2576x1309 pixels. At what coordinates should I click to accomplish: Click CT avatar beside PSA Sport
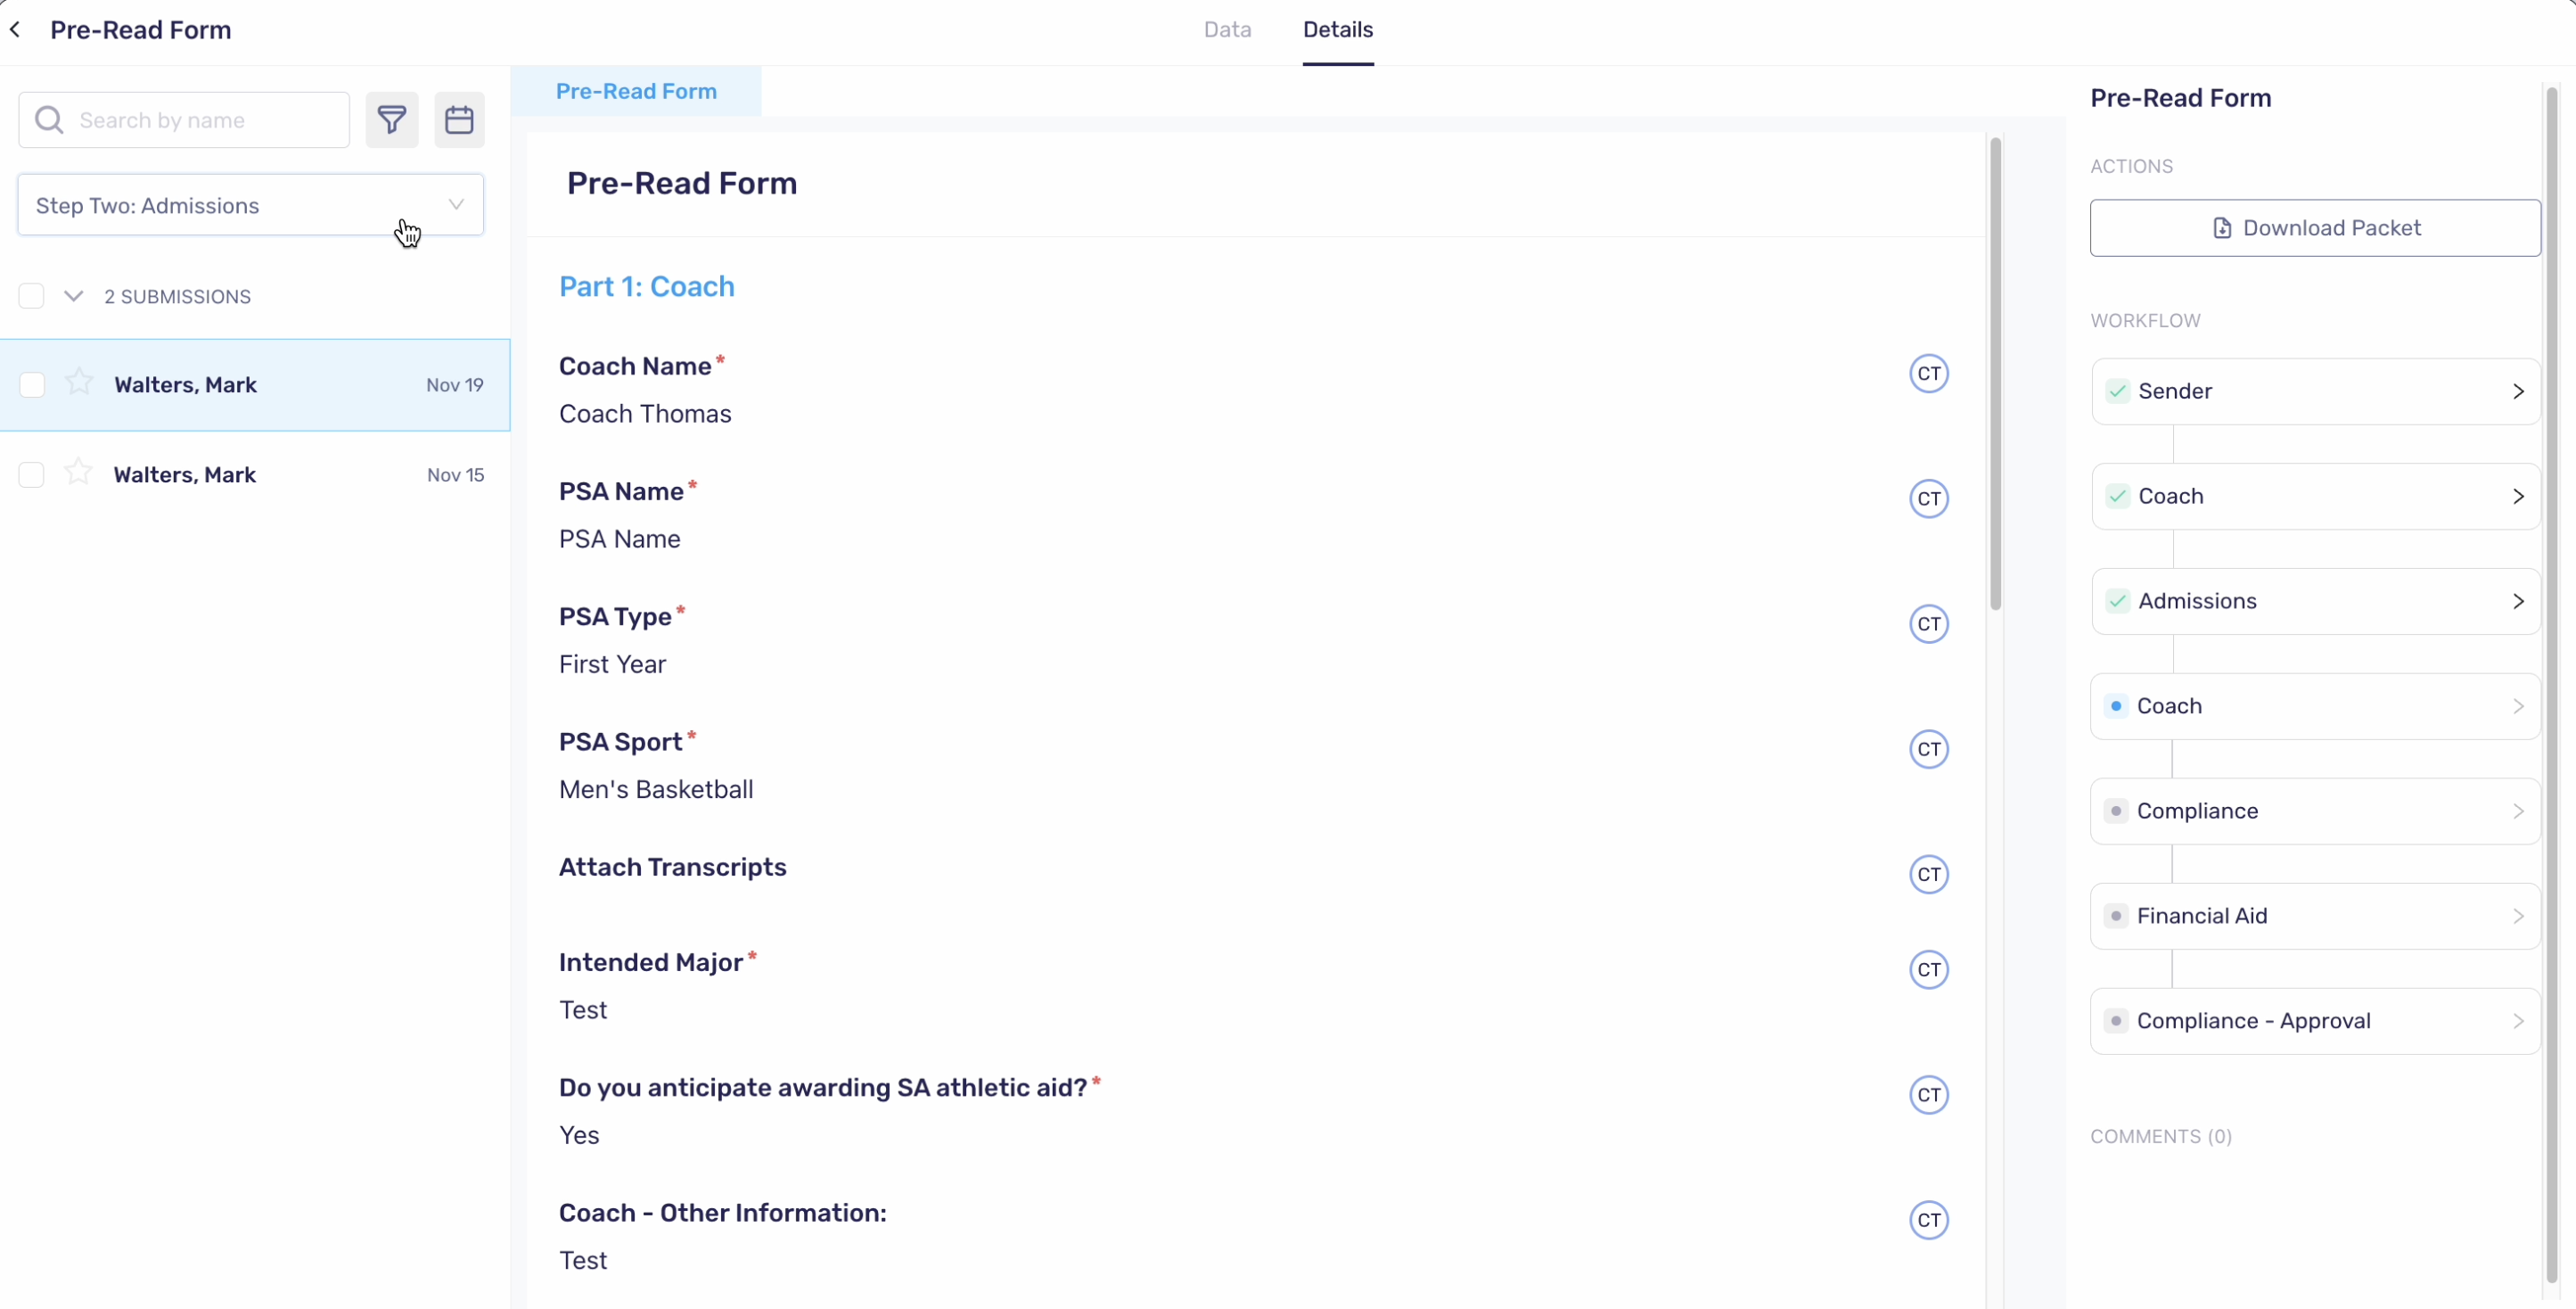tap(1929, 749)
